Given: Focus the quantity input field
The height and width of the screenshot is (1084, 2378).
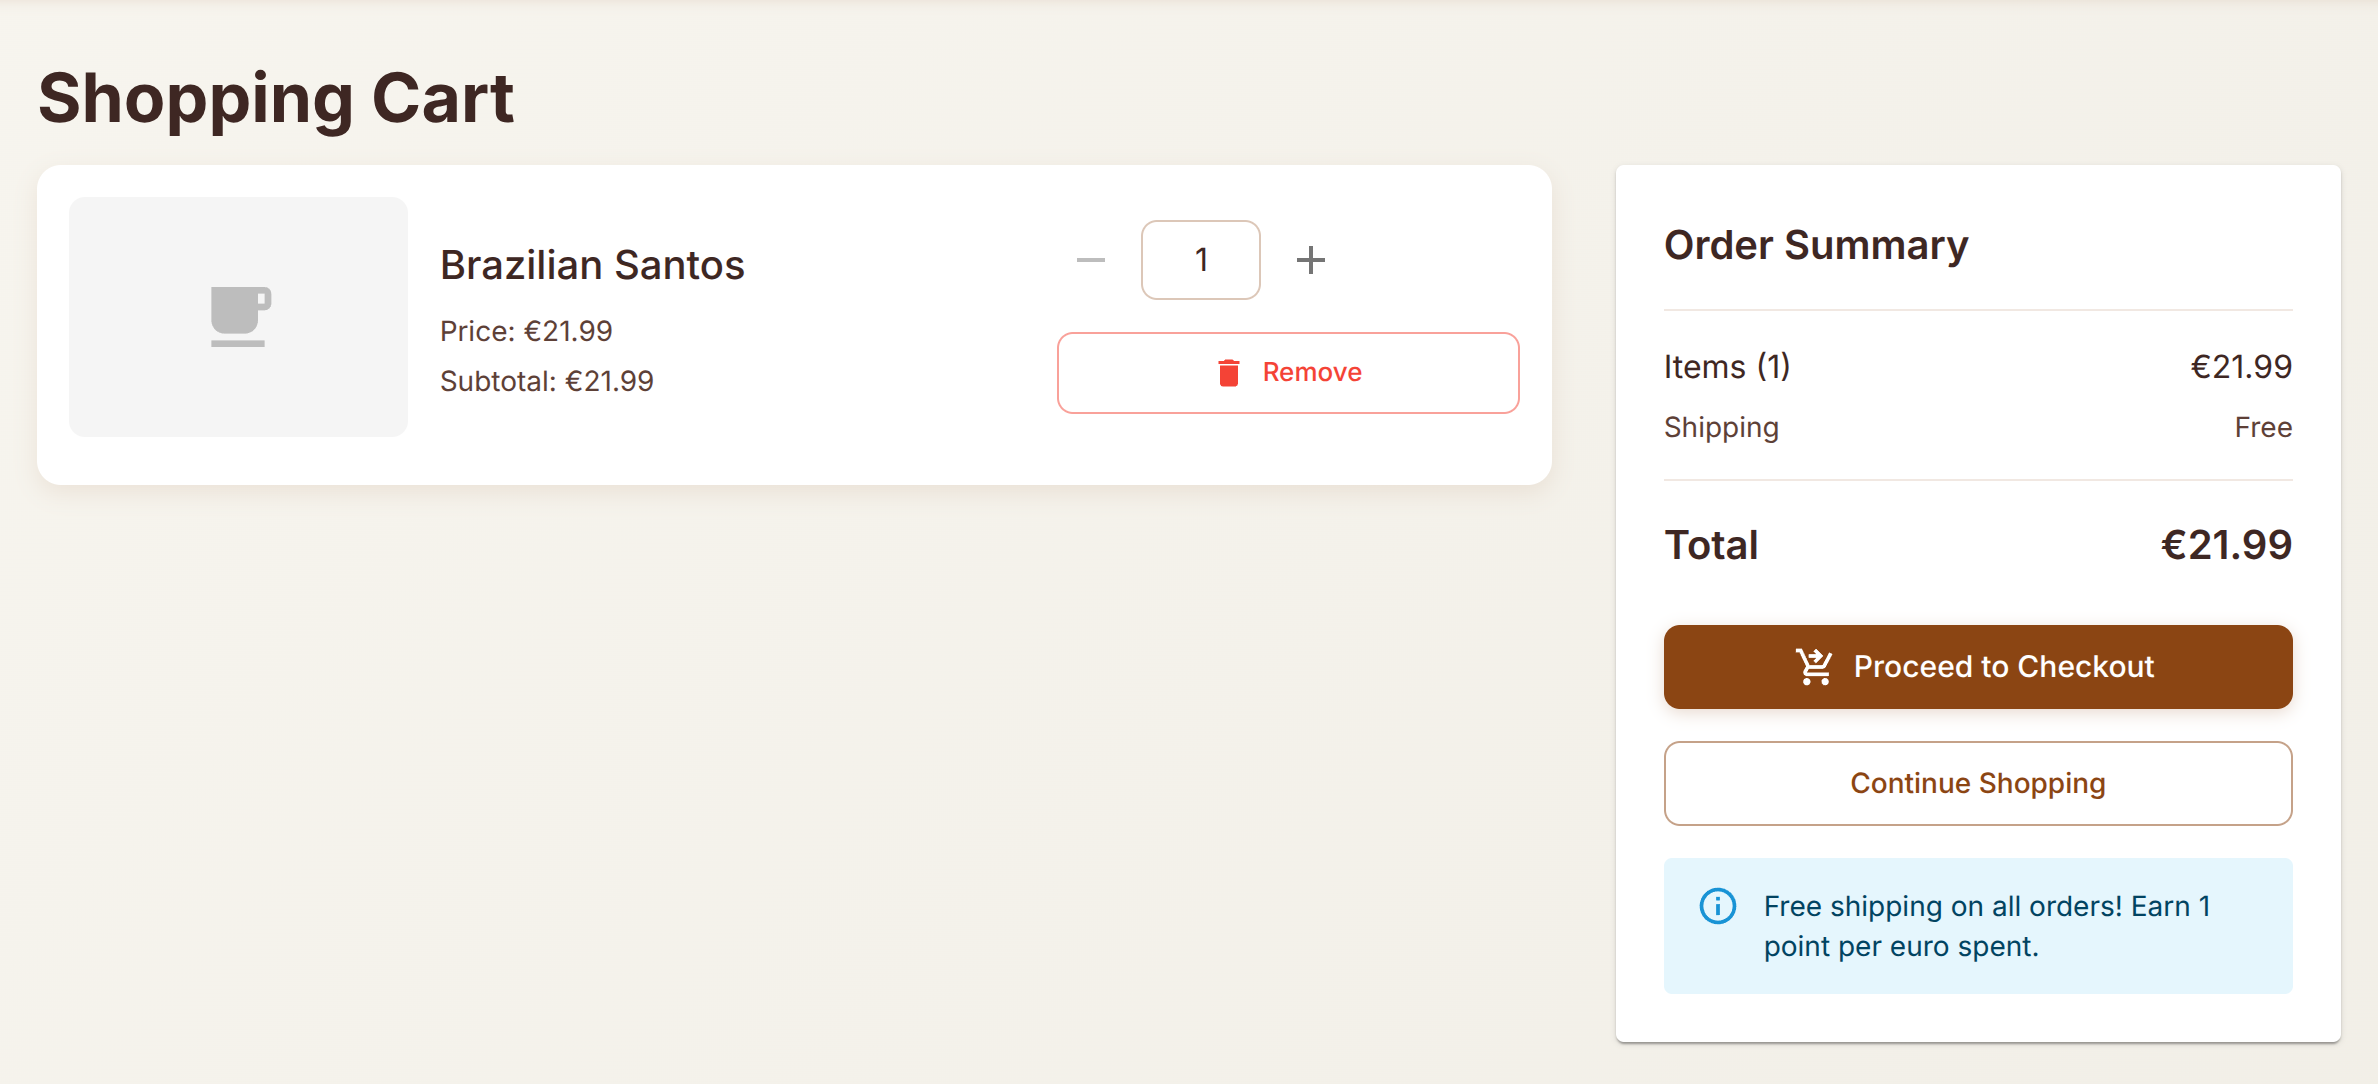Looking at the screenshot, I should [x=1200, y=260].
